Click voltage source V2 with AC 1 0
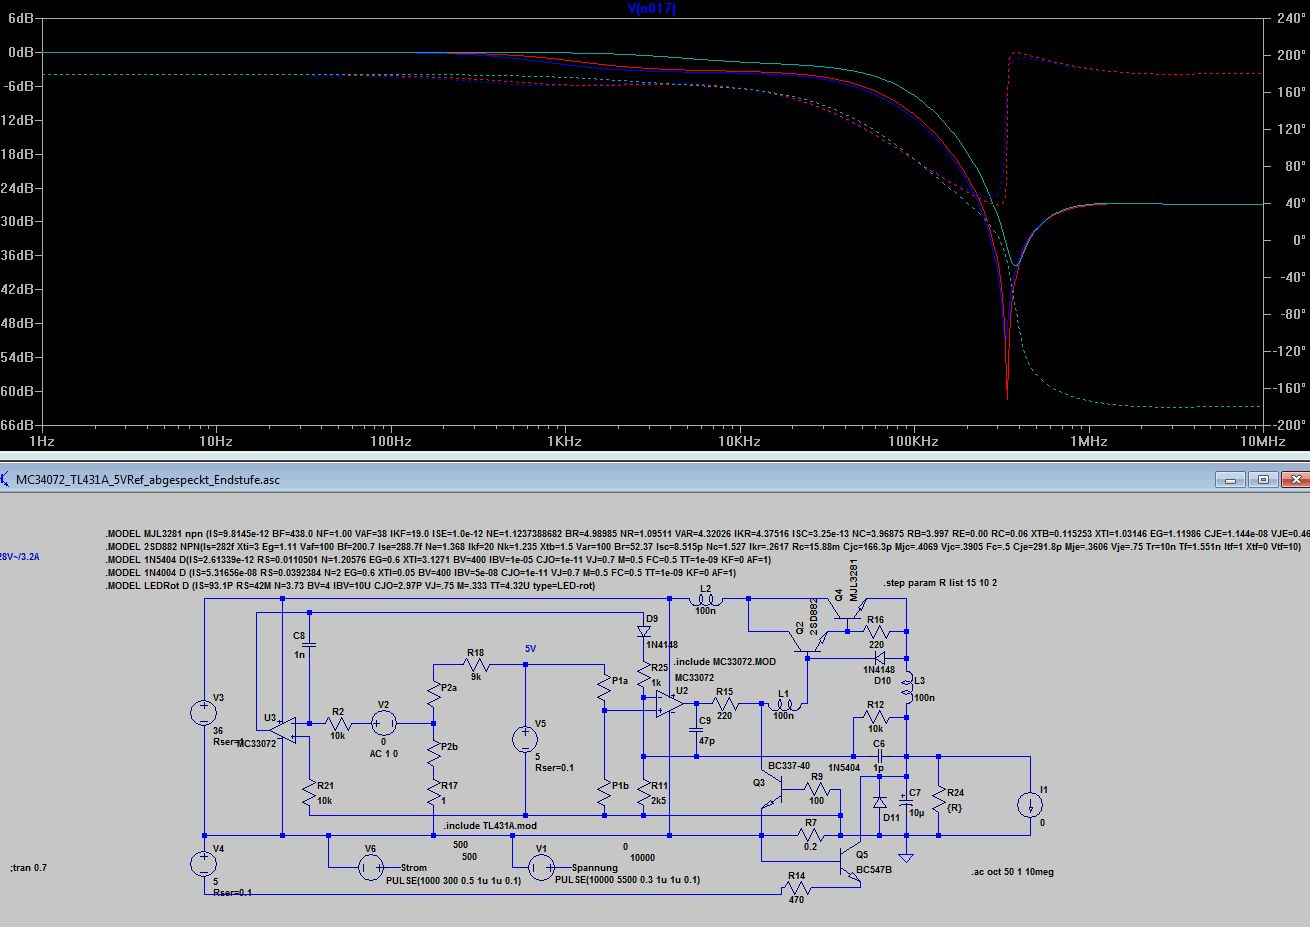 point(383,723)
